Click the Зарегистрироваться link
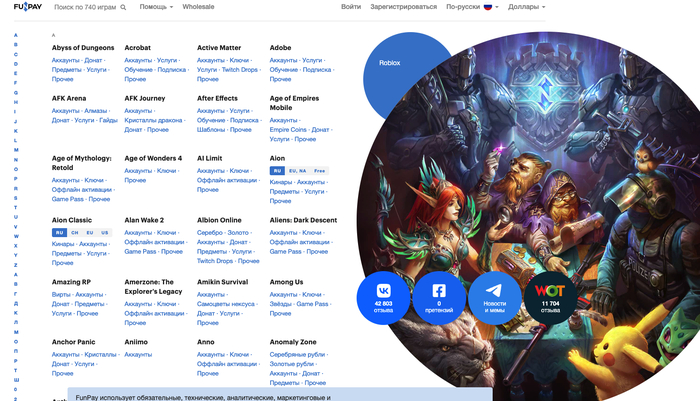The image size is (700, 401). click(404, 7)
